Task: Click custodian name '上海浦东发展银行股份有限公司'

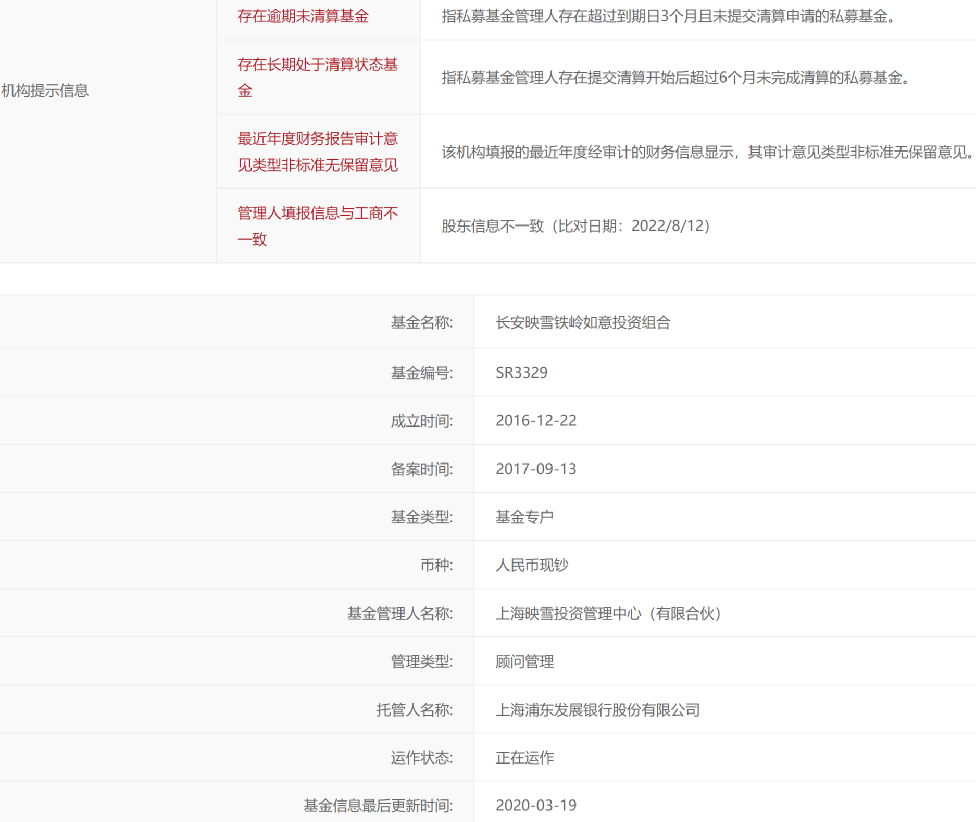Action: [597, 710]
